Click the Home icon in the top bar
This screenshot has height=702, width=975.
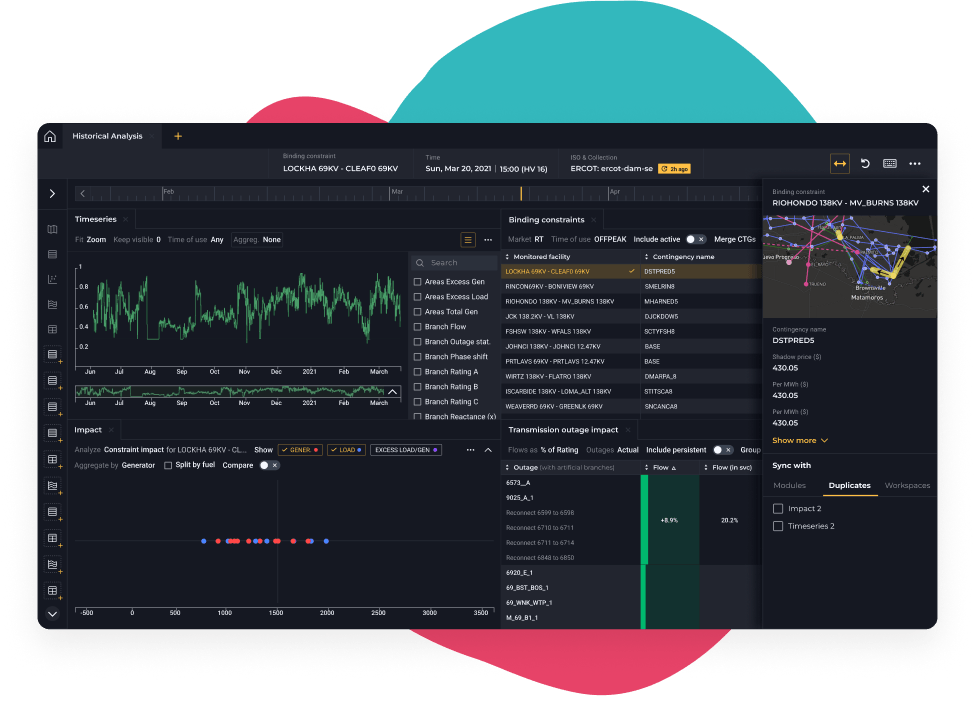[49, 136]
